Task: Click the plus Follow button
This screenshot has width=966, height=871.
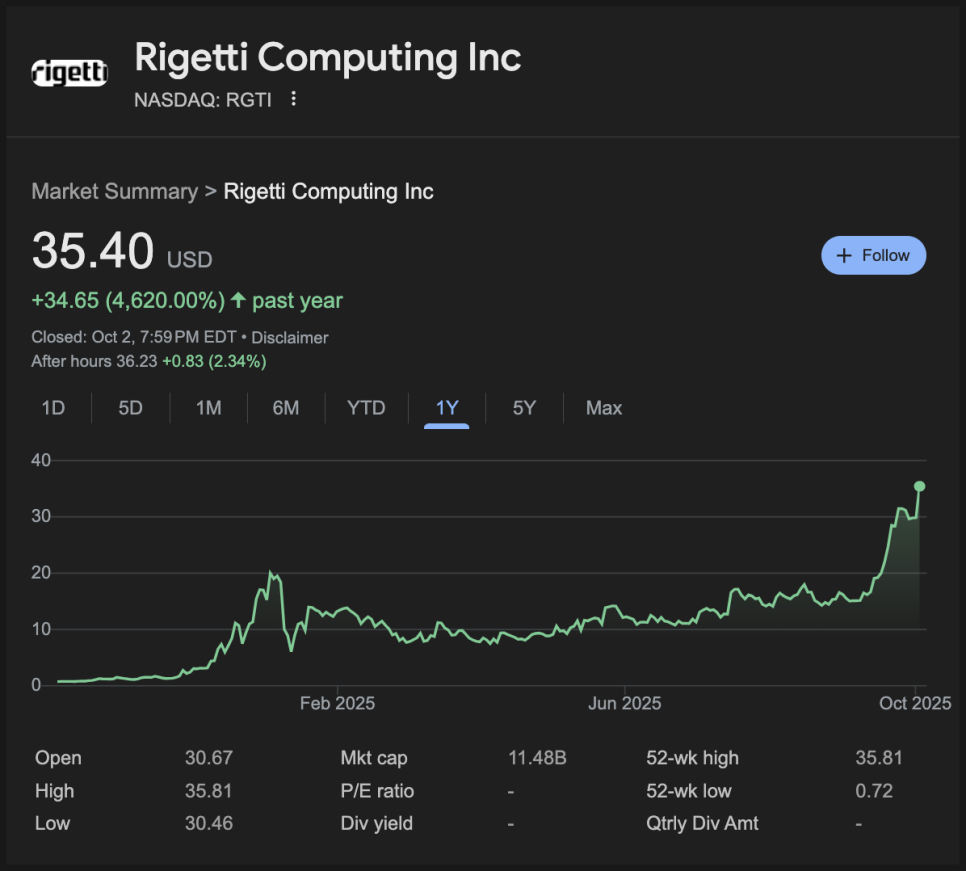Action: point(873,255)
